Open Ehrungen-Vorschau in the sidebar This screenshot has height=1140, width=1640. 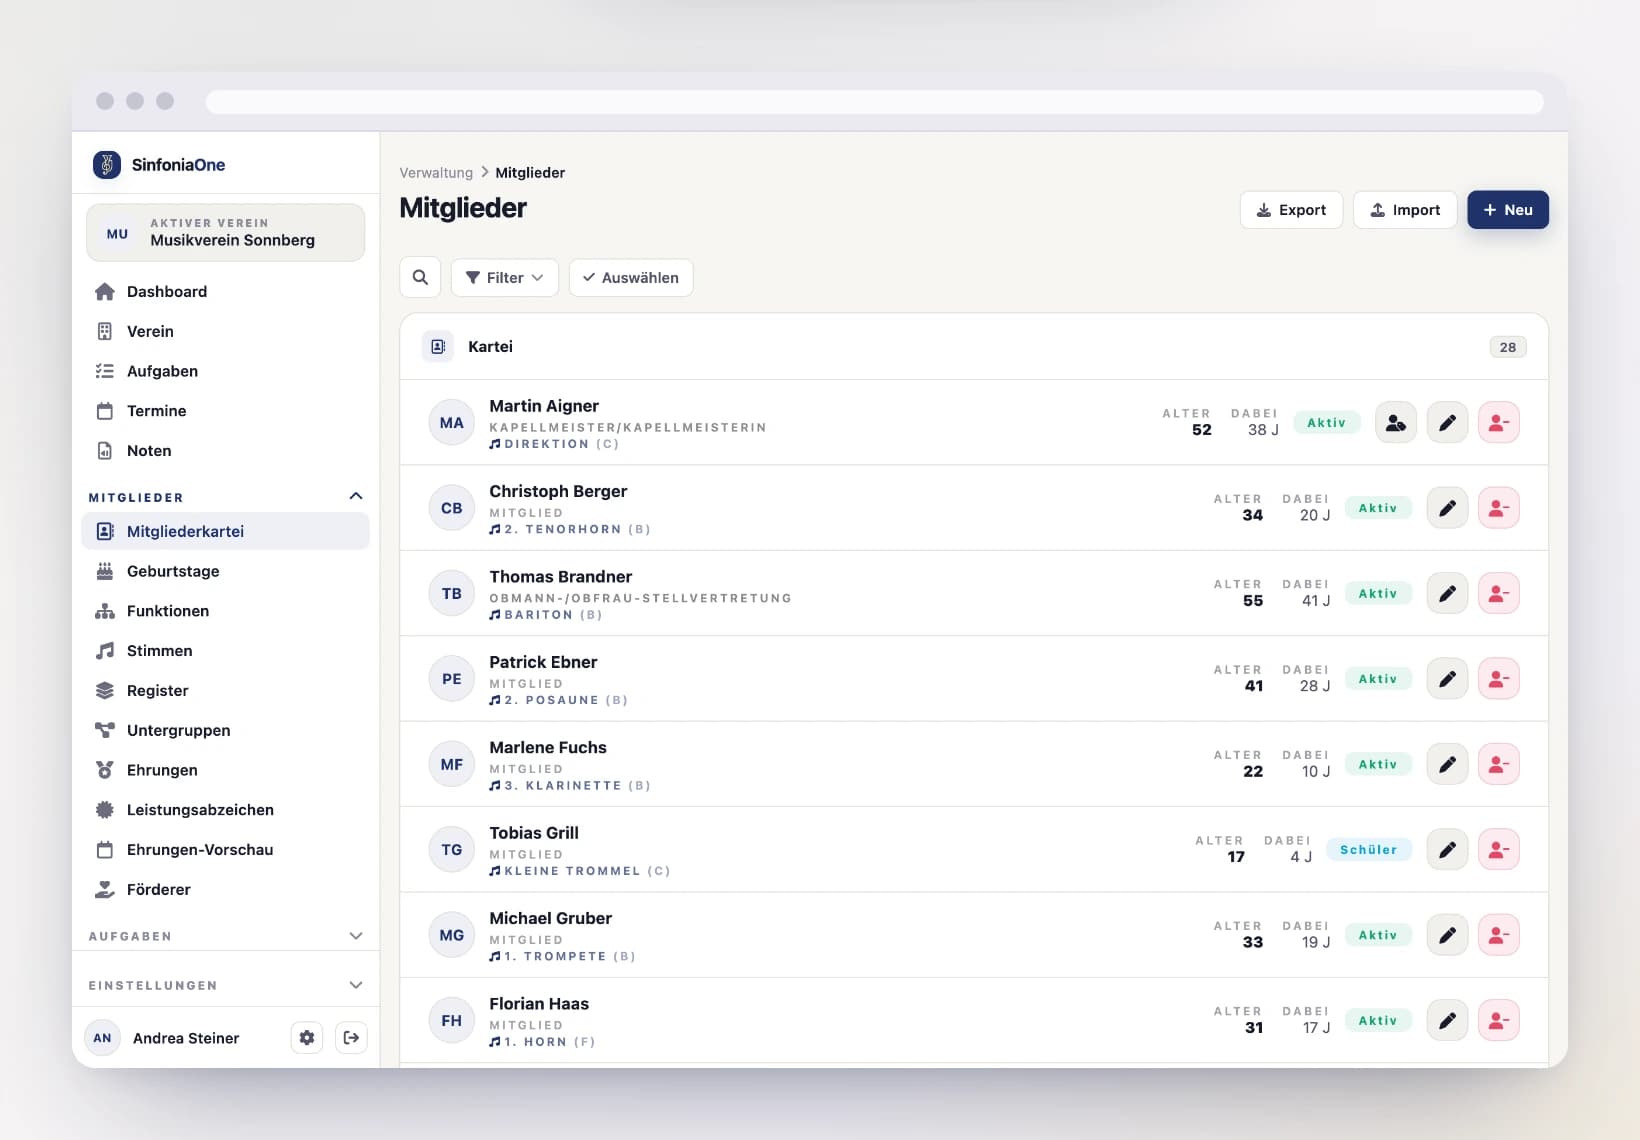(x=226, y=850)
